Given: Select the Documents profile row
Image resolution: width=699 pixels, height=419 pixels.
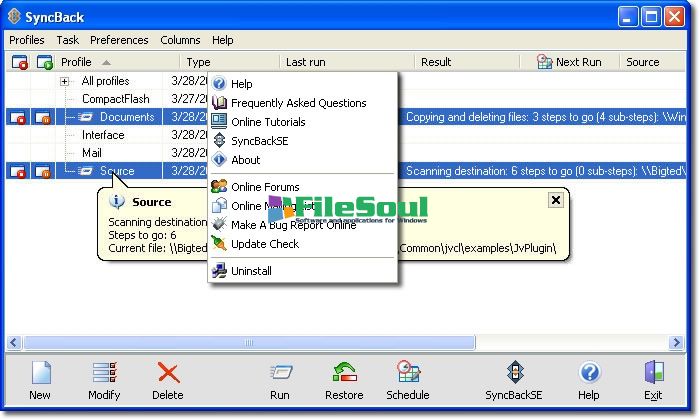Looking at the screenshot, I should (x=127, y=117).
